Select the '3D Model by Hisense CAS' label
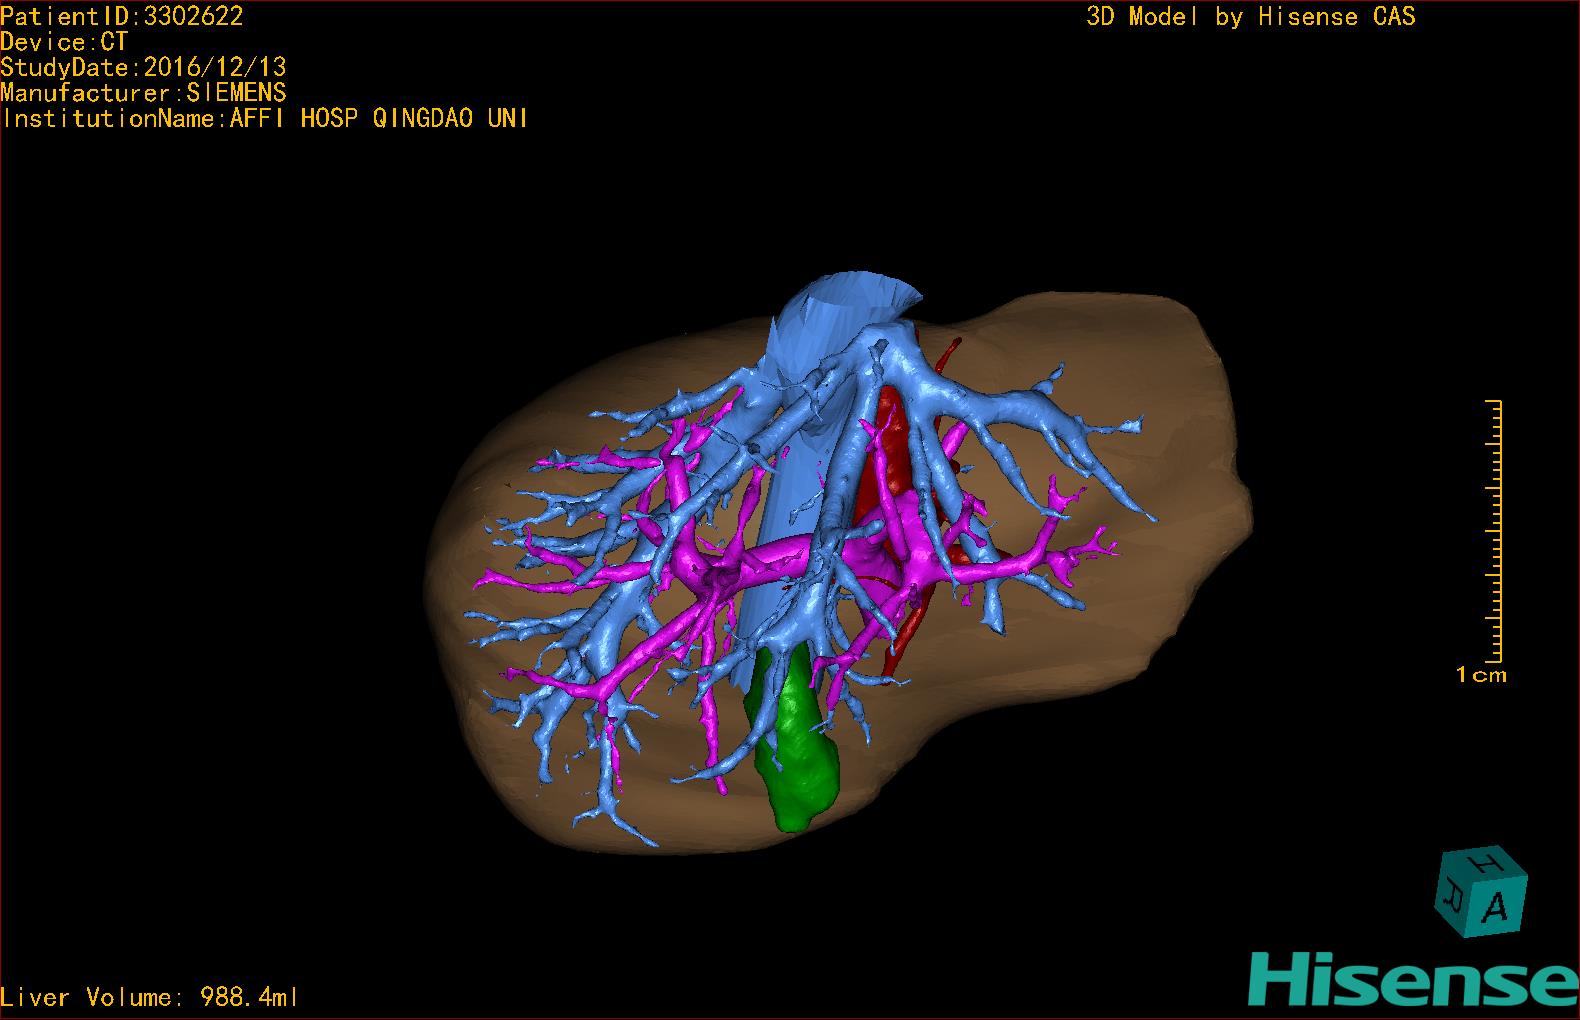Viewport: 1580px width, 1020px height. click(1251, 17)
